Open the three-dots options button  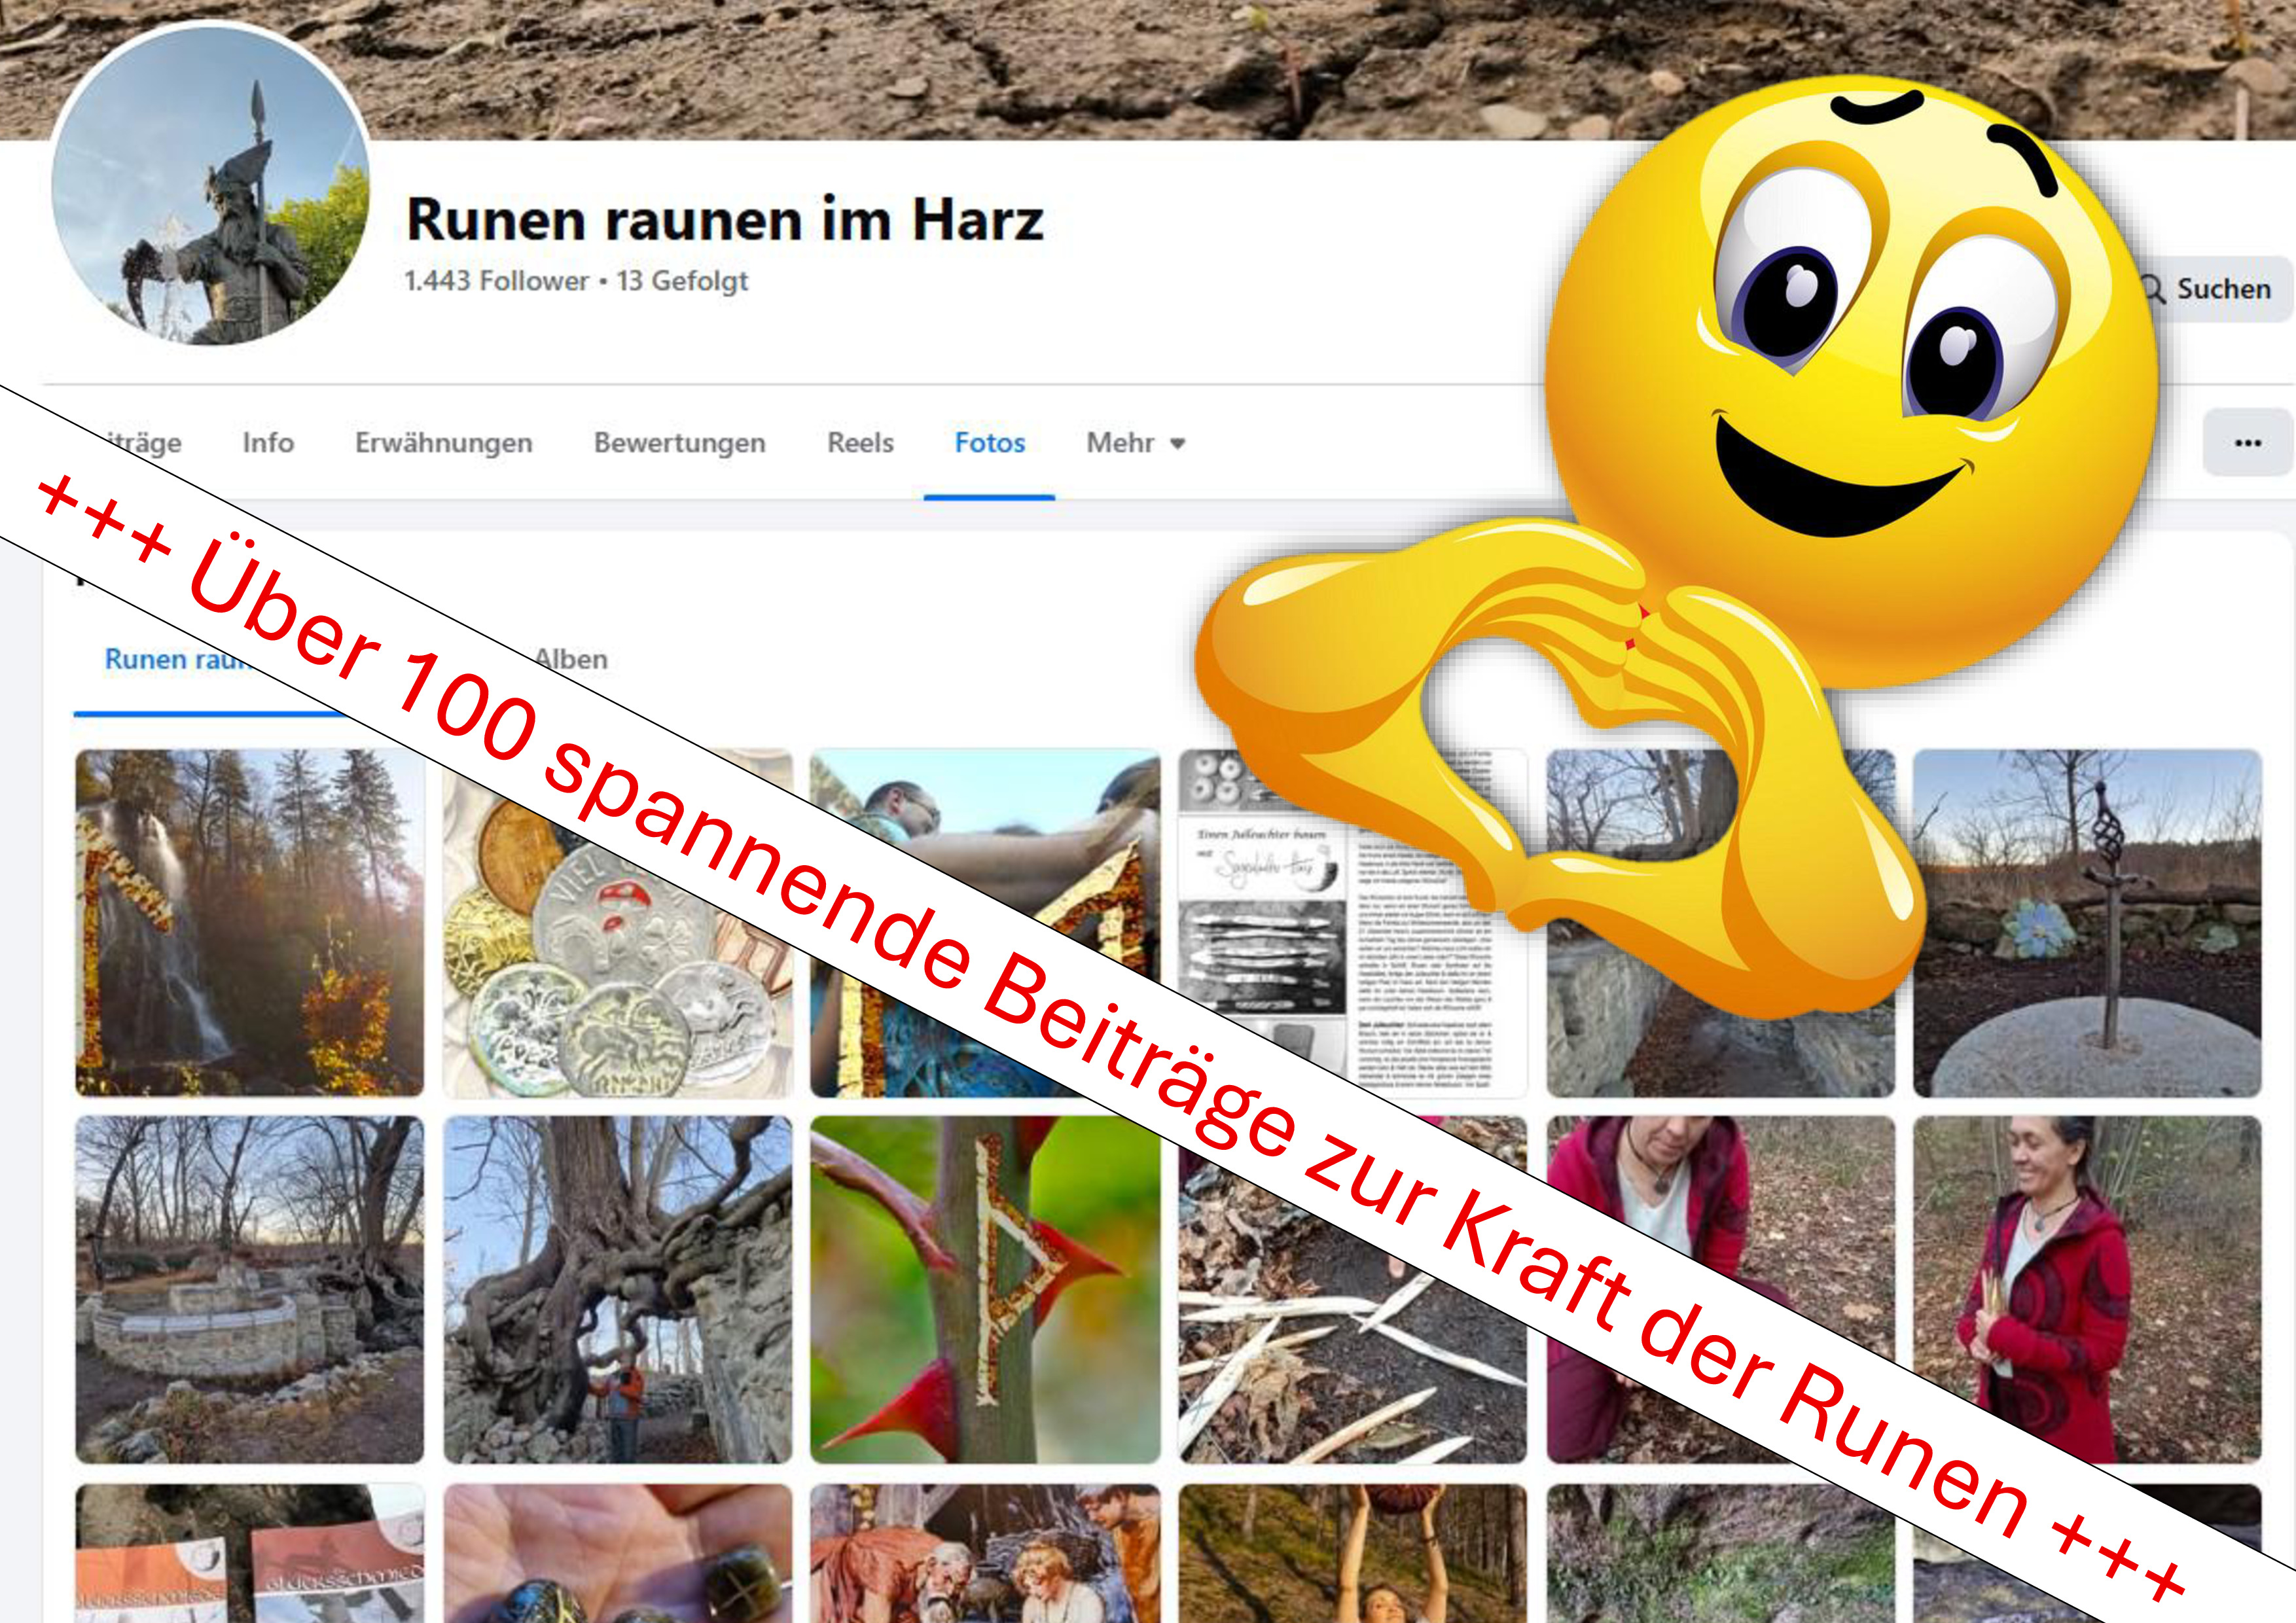tap(2247, 442)
